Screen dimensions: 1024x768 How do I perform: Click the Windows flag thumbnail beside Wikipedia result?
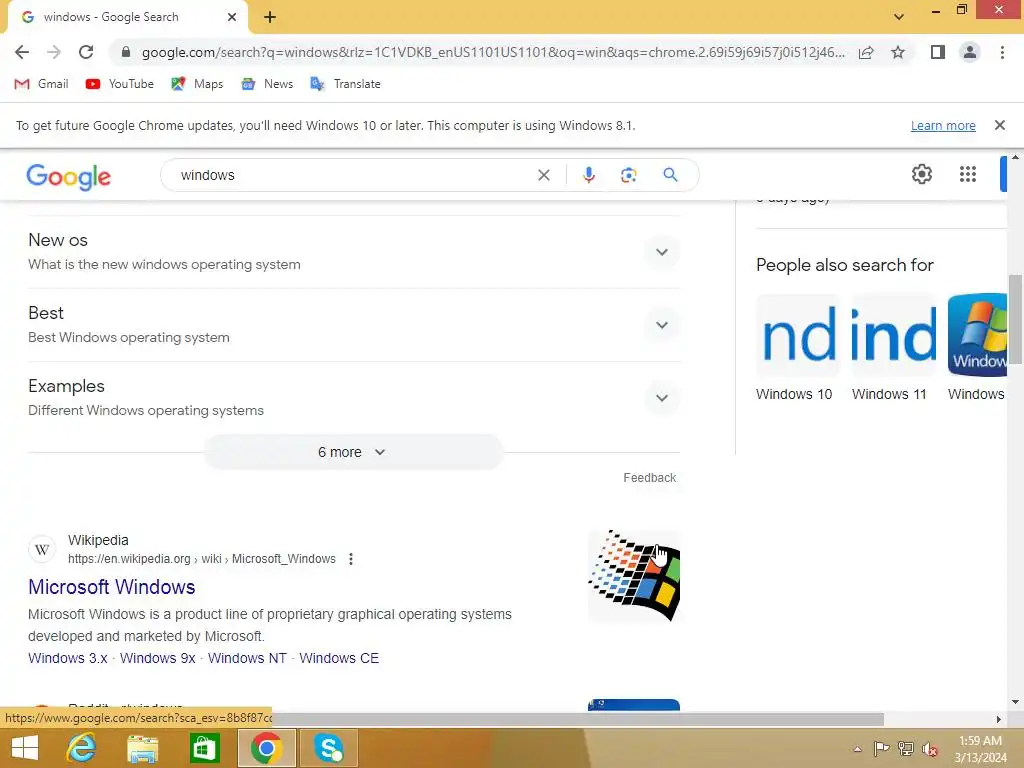click(x=633, y=576)
